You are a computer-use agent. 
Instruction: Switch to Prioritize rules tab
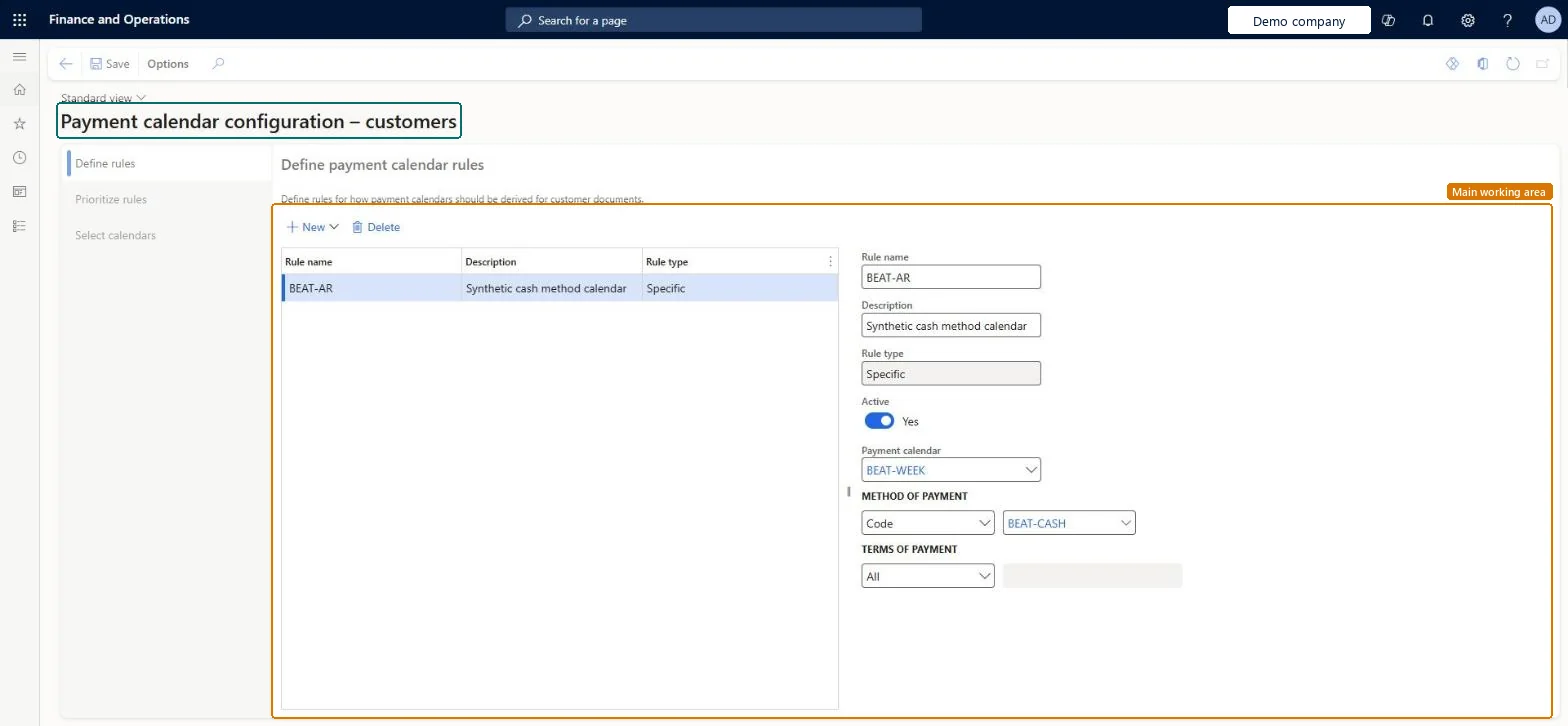point(111,199)
